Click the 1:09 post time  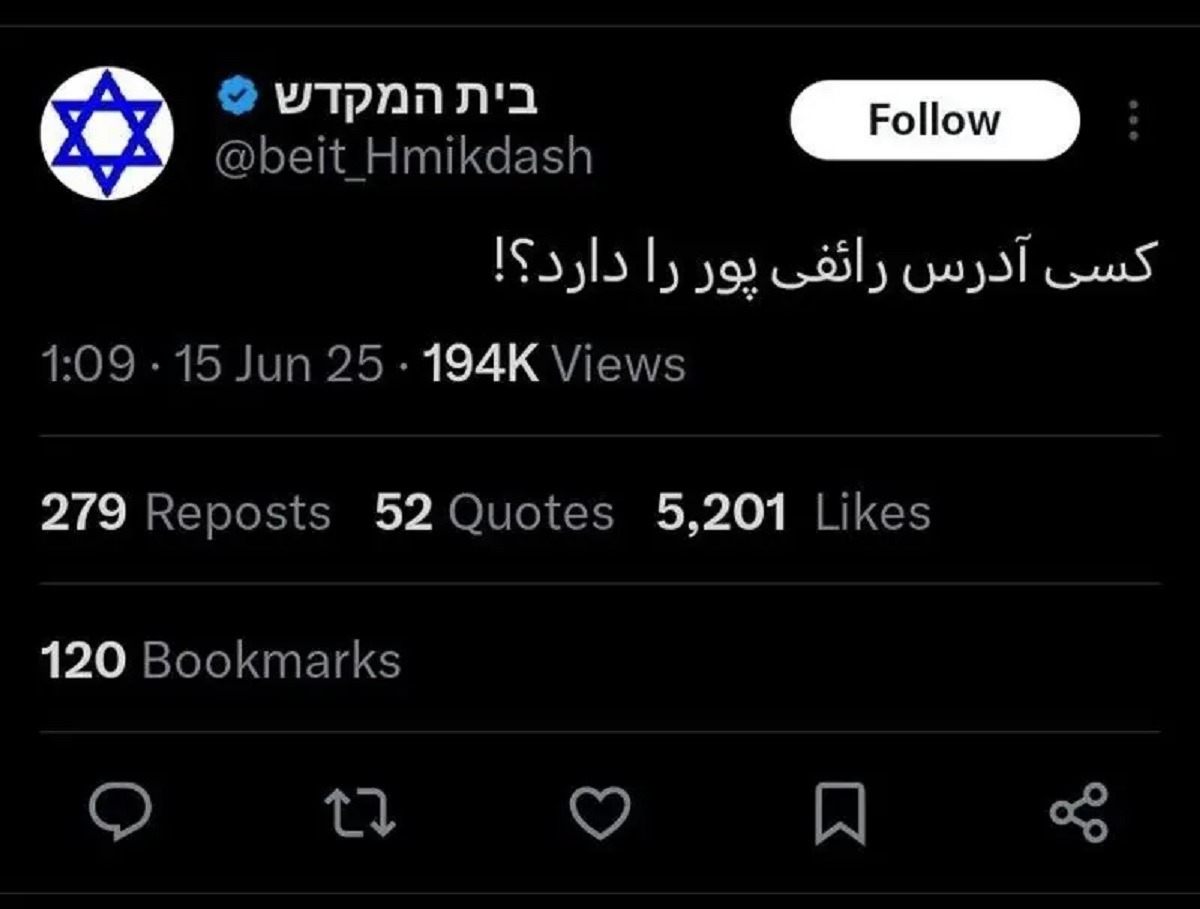pos(87,365)
